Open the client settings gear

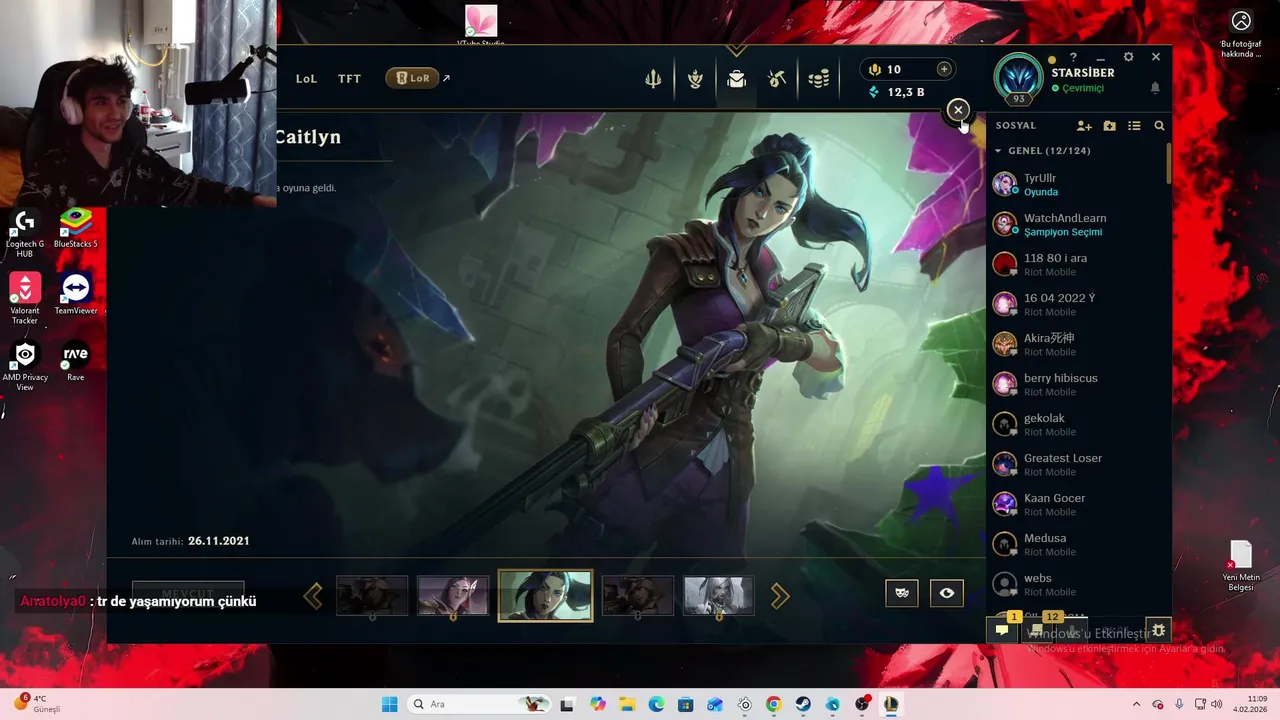(1128, 58)
